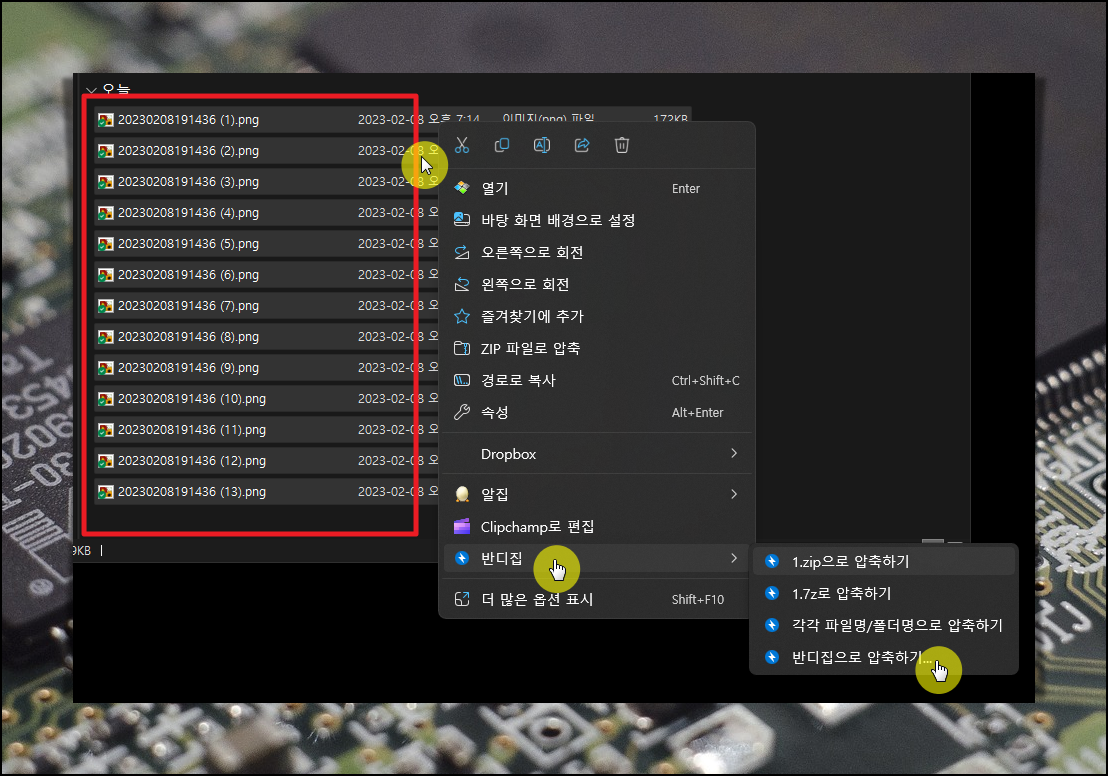Click the 반디집 blue icon in context menu

point(462,558)
